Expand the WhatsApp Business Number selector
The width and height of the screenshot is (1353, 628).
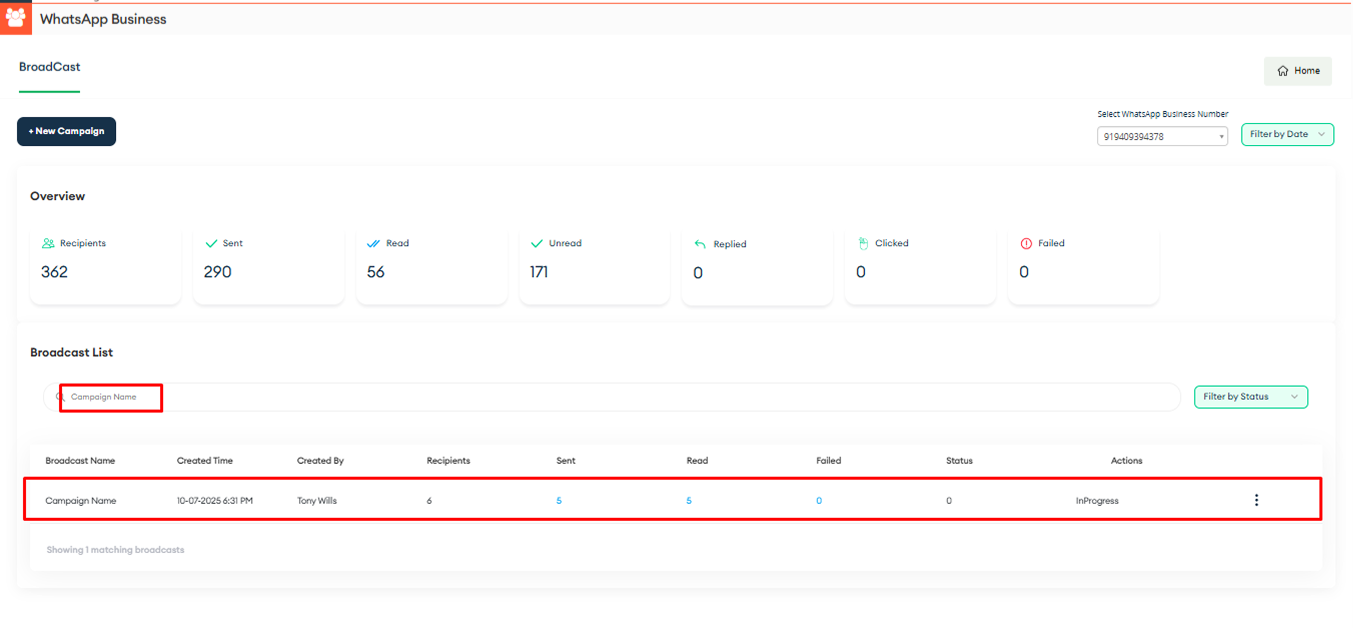[x=1162, y=137]
